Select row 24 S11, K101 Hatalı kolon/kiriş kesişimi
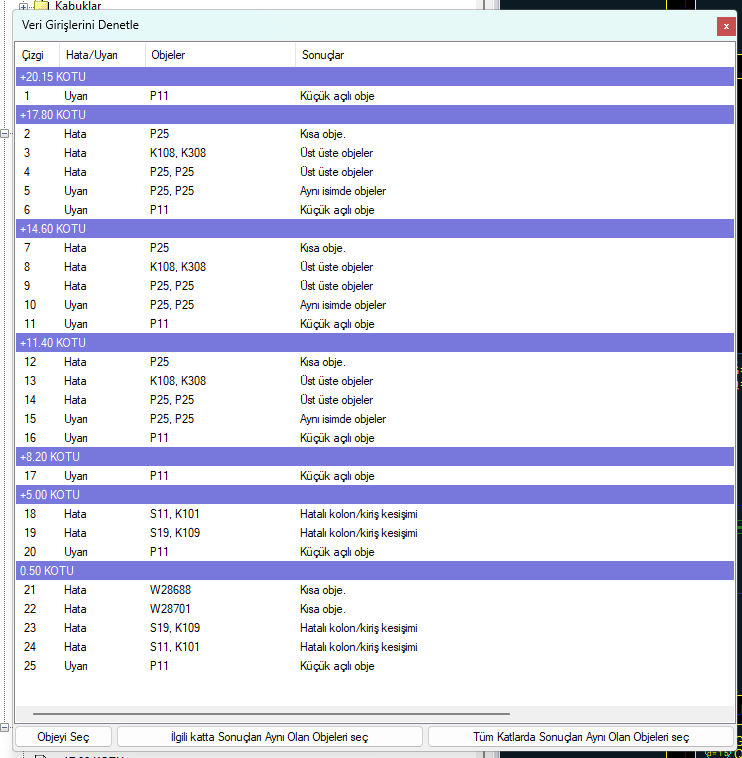Viewport: 742px width, 758px height. pos(375,647)
